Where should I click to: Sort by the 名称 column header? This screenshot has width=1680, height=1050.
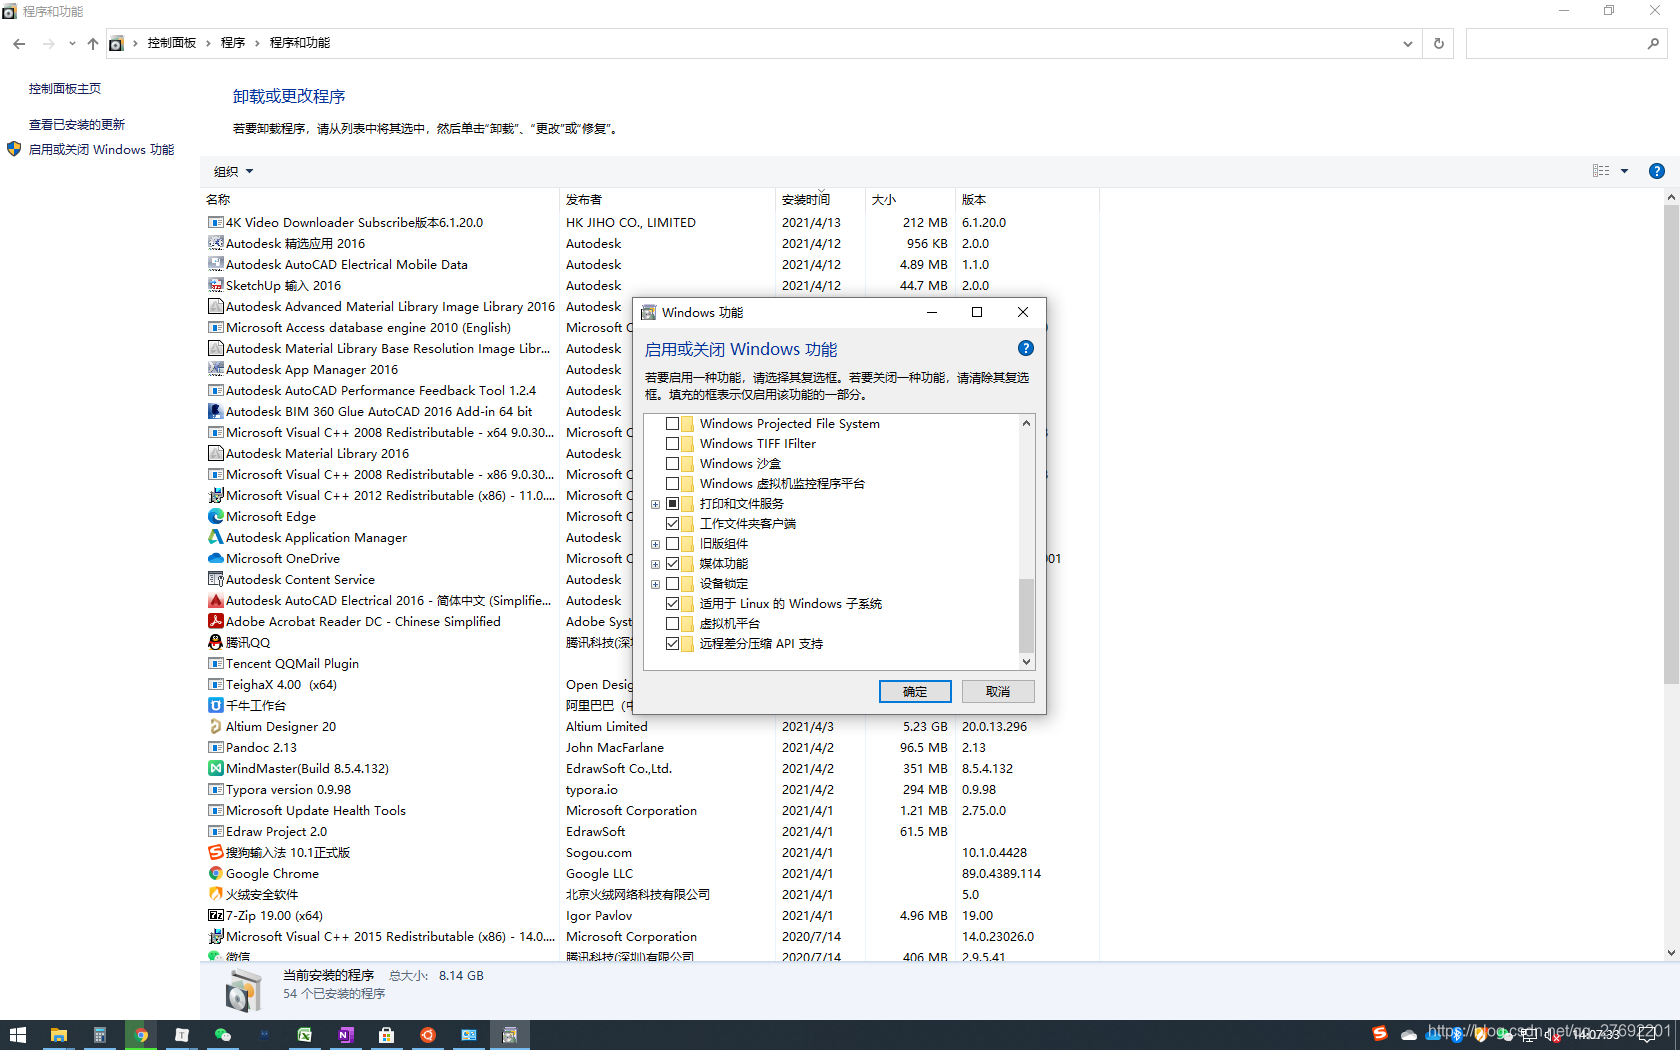point(381,199)
